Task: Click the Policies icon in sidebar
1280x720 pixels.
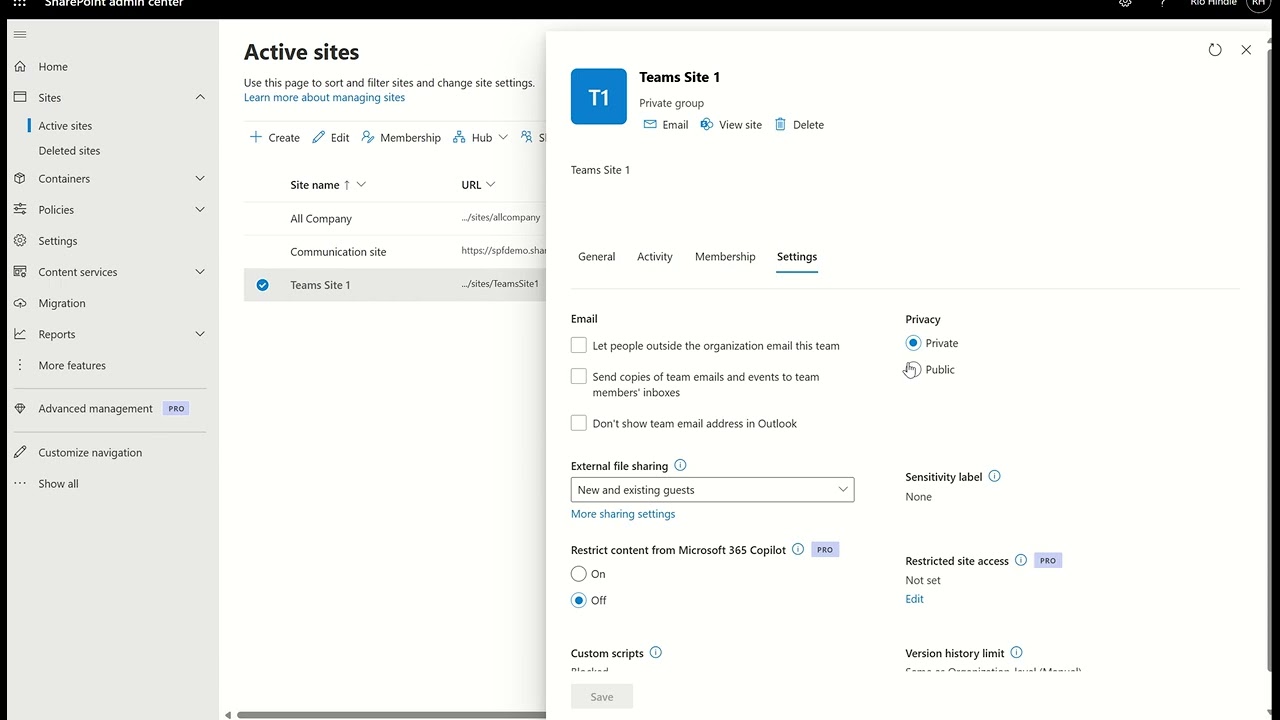Action: (20, 210)
